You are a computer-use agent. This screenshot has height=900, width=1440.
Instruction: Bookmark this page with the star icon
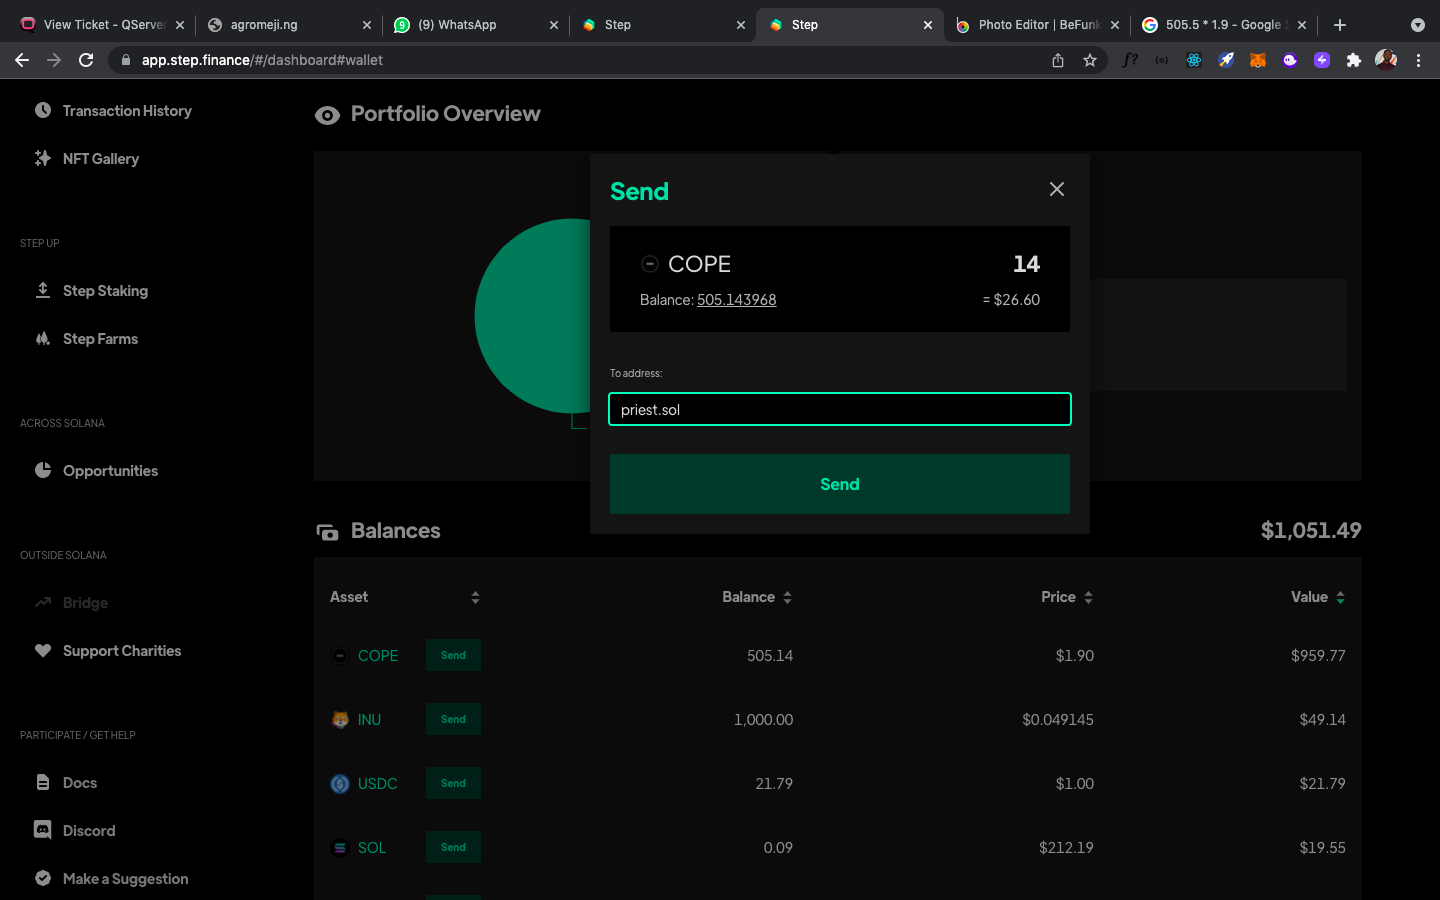1090,60
